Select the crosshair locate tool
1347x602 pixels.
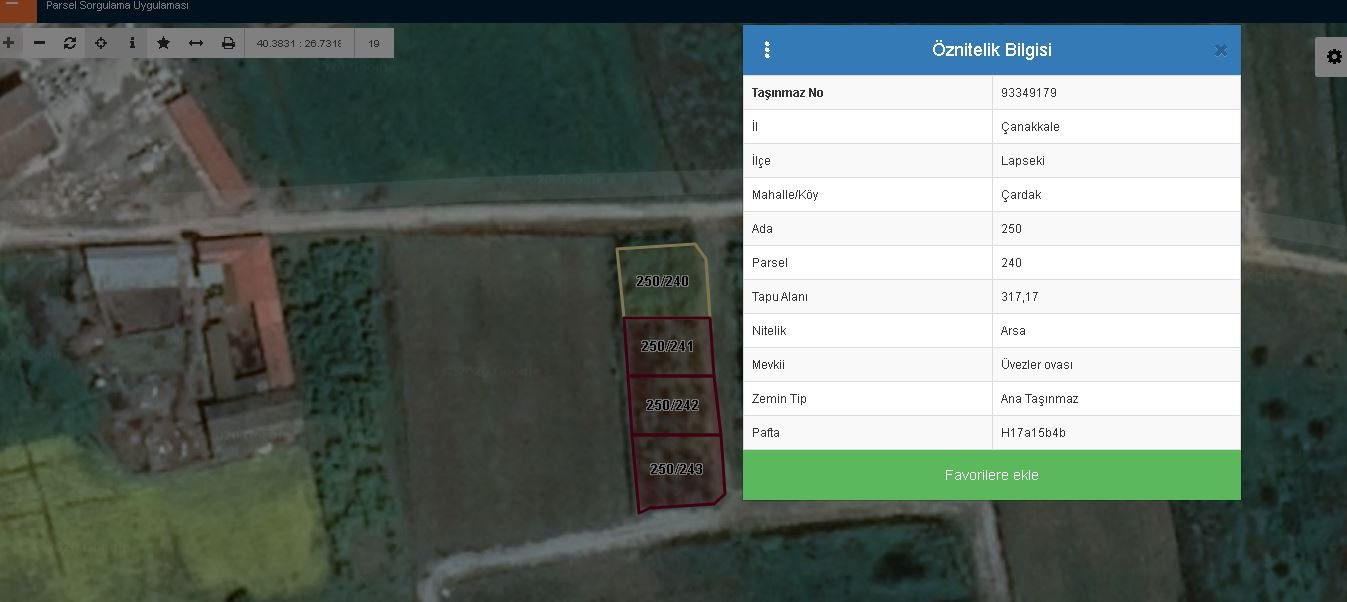[x=101, y=43]
